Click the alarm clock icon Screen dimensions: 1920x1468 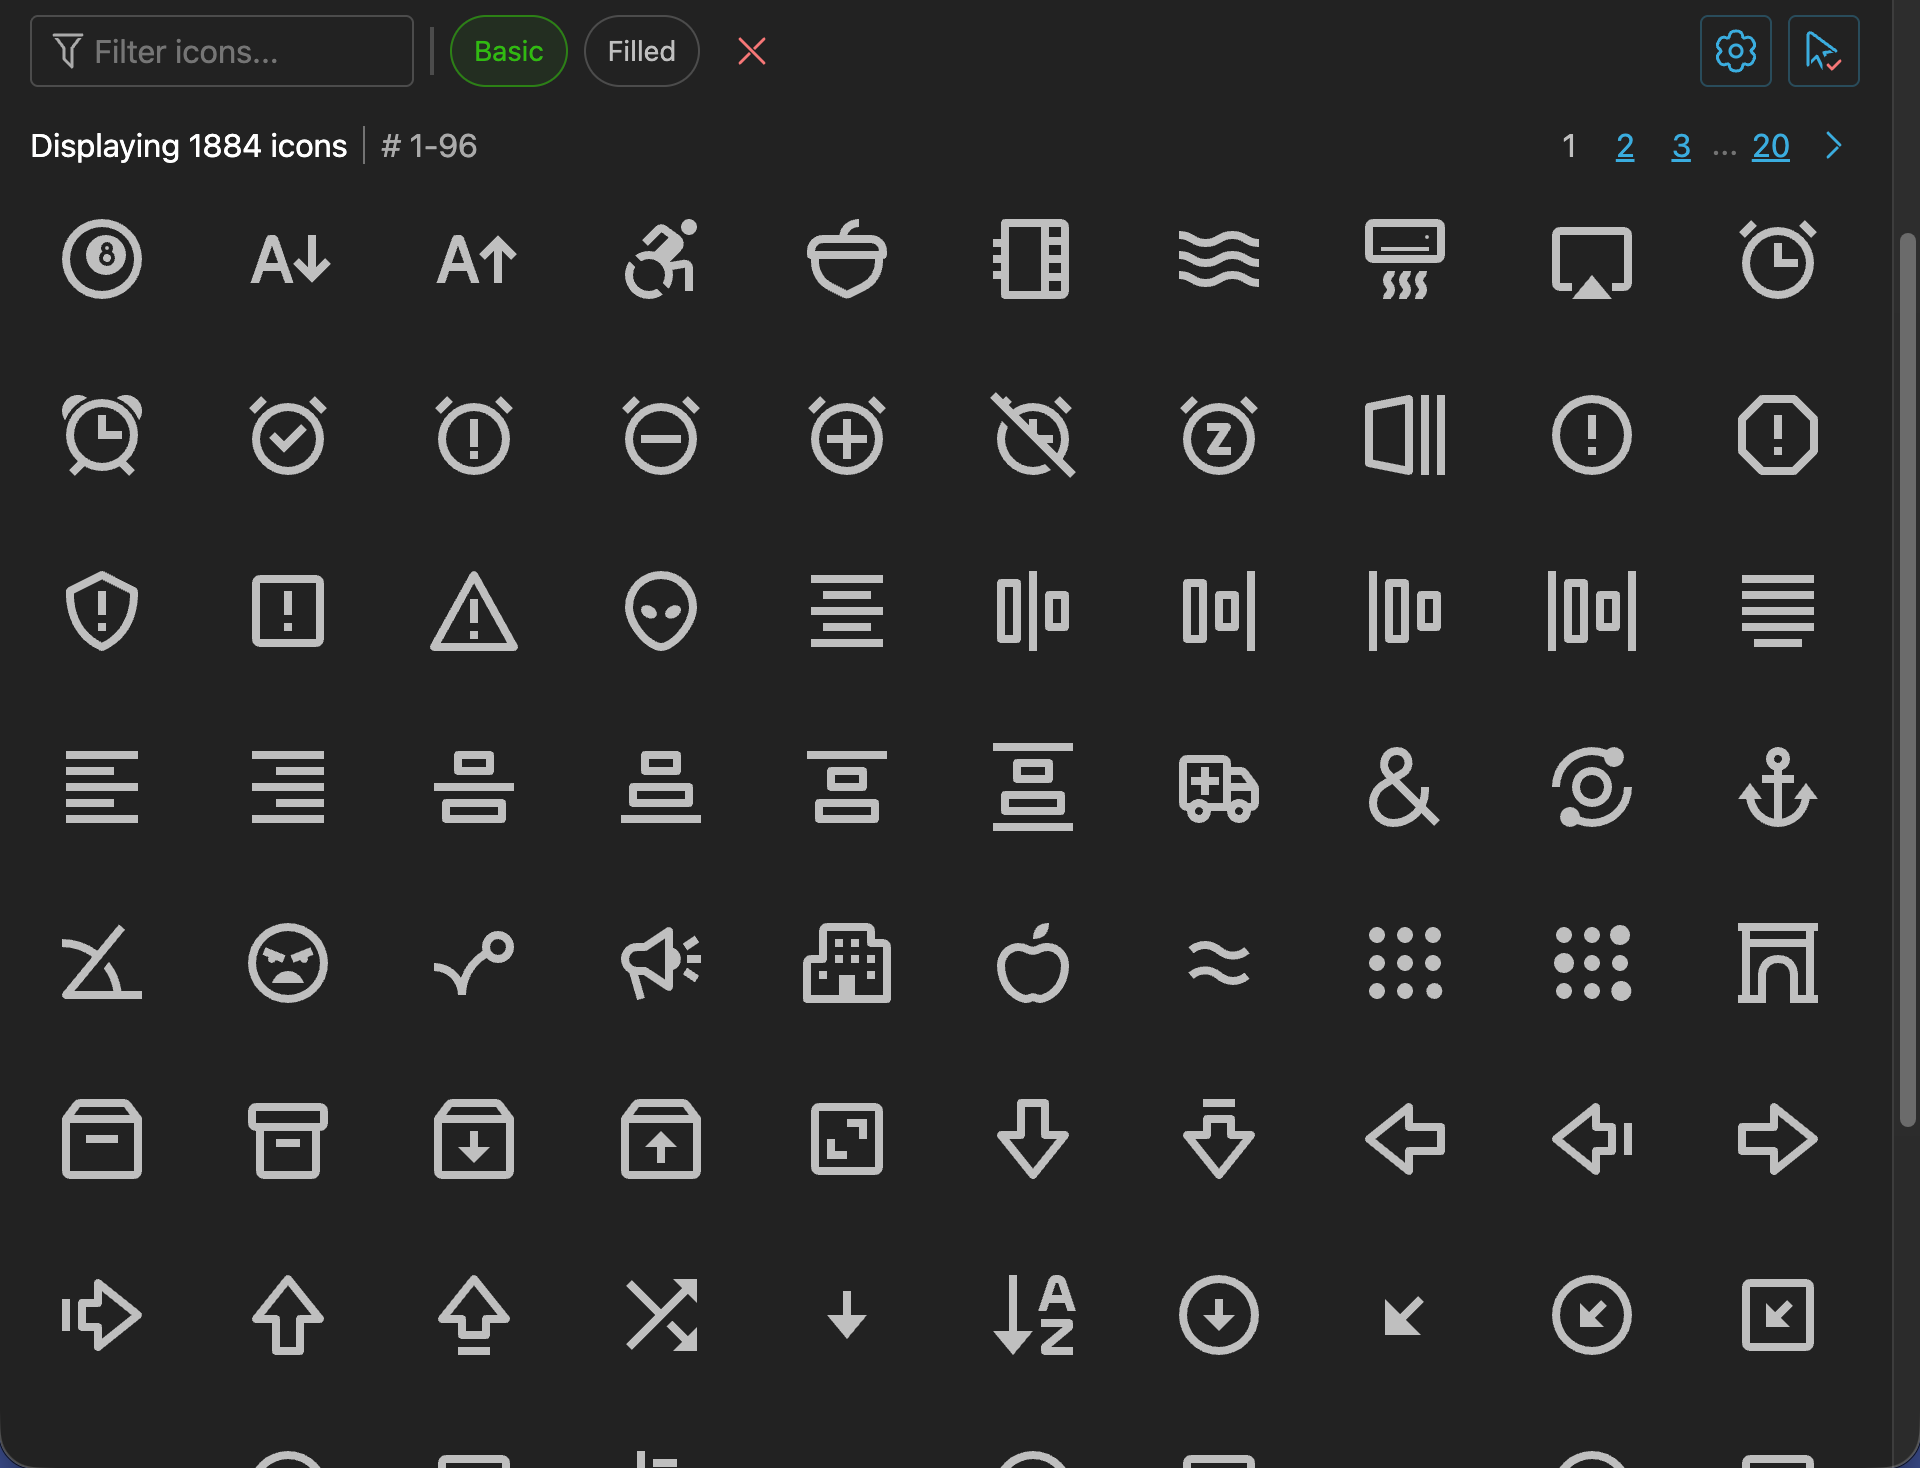tap(101, 435)
